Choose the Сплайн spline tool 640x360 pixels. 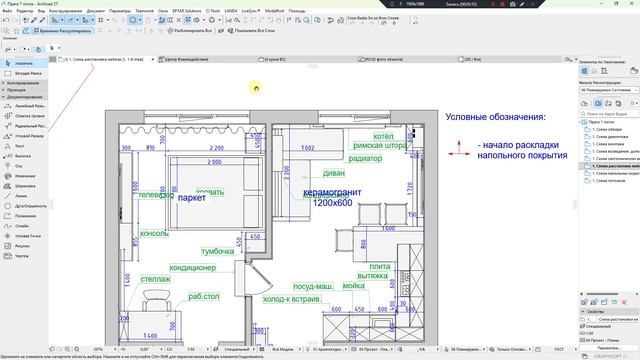coord(24,226)
